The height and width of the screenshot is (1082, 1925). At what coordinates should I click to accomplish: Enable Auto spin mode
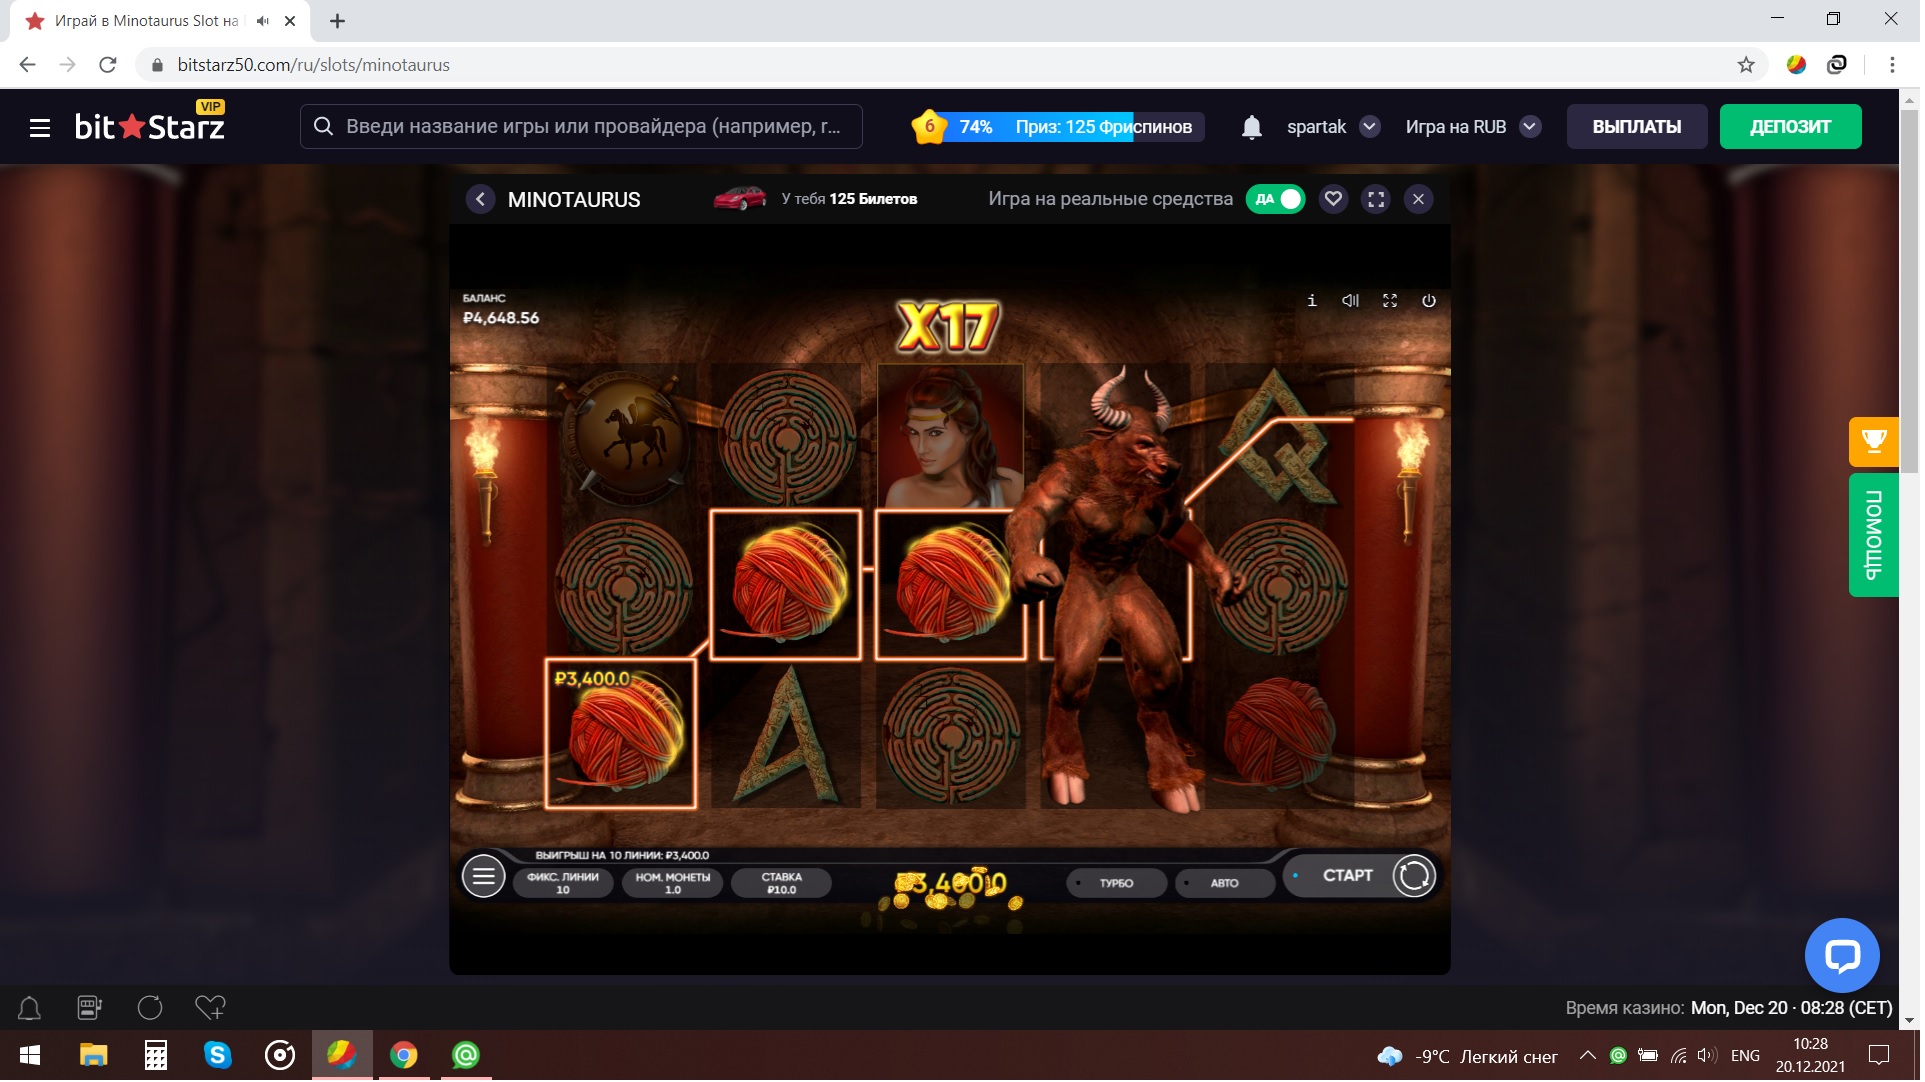point(1227,884)
